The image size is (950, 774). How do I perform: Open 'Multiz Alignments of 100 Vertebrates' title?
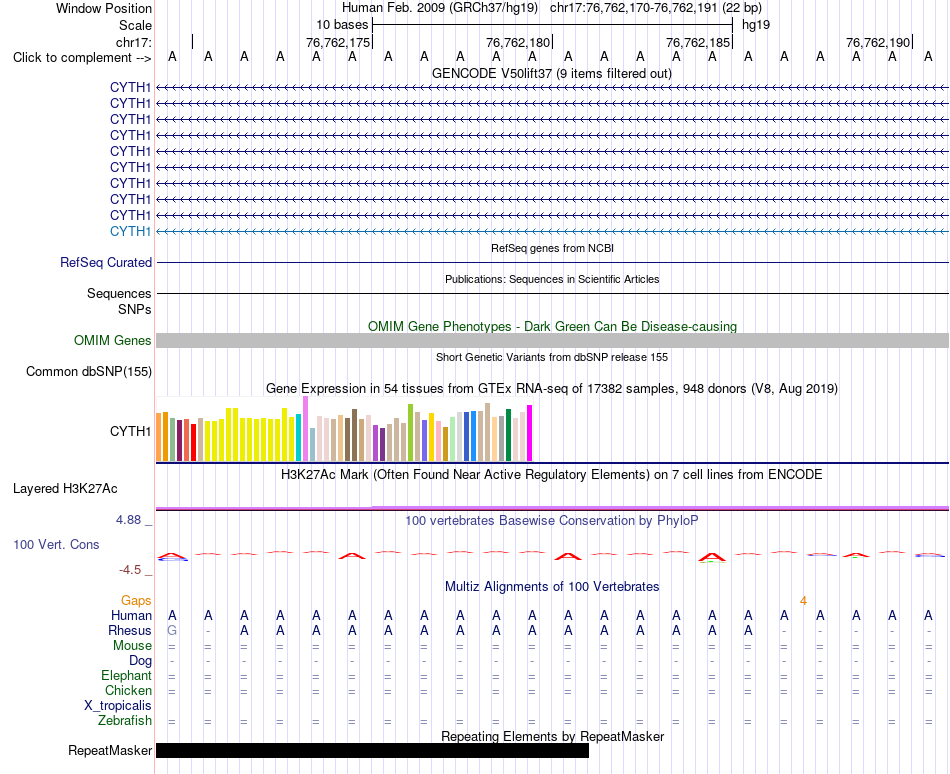click(x=552, y=587)
